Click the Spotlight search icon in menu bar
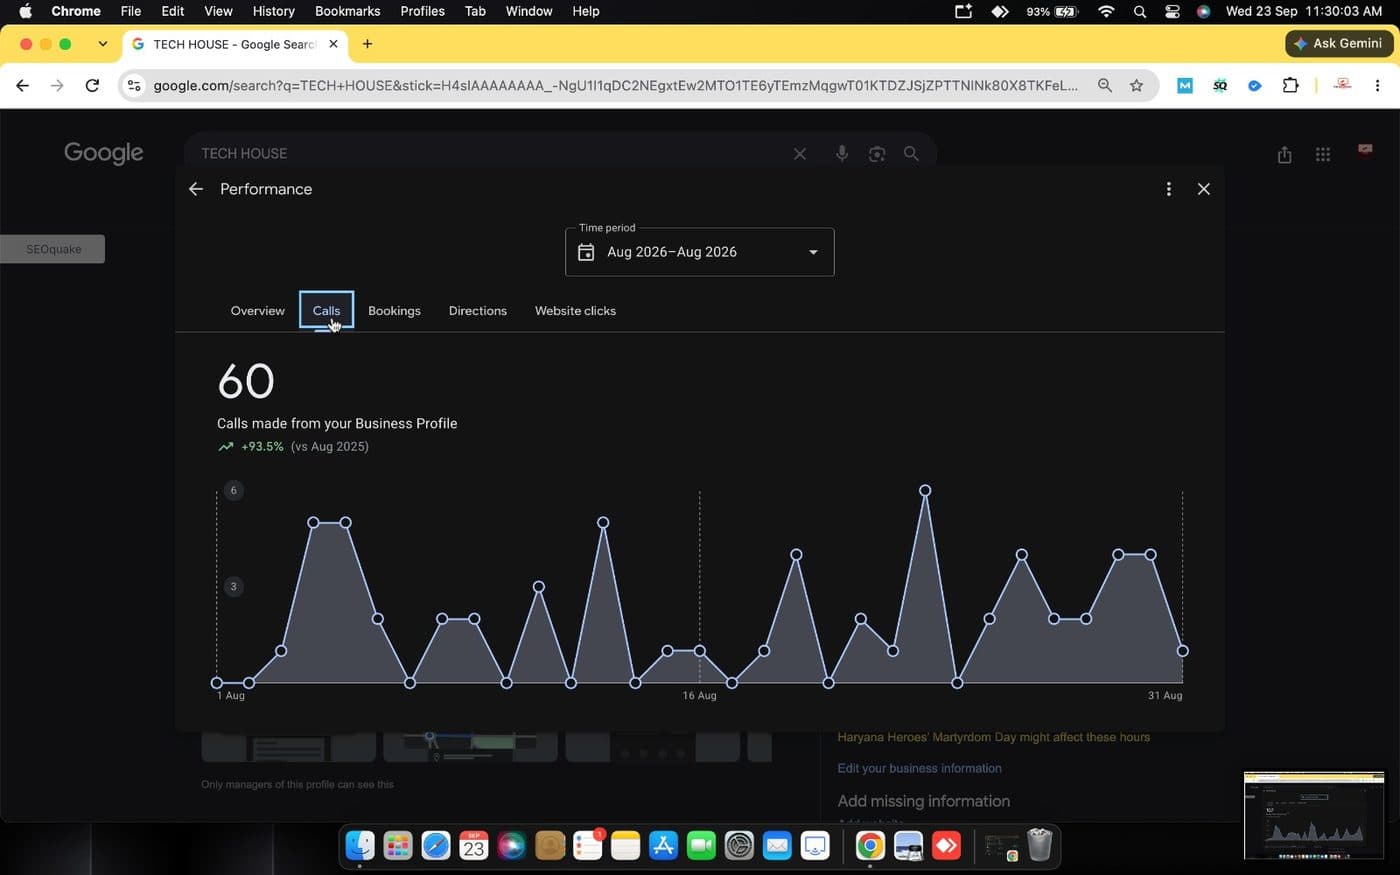Image resolution: width=1400 pixels, height=875 pixels. click(x=1139, y=11)
